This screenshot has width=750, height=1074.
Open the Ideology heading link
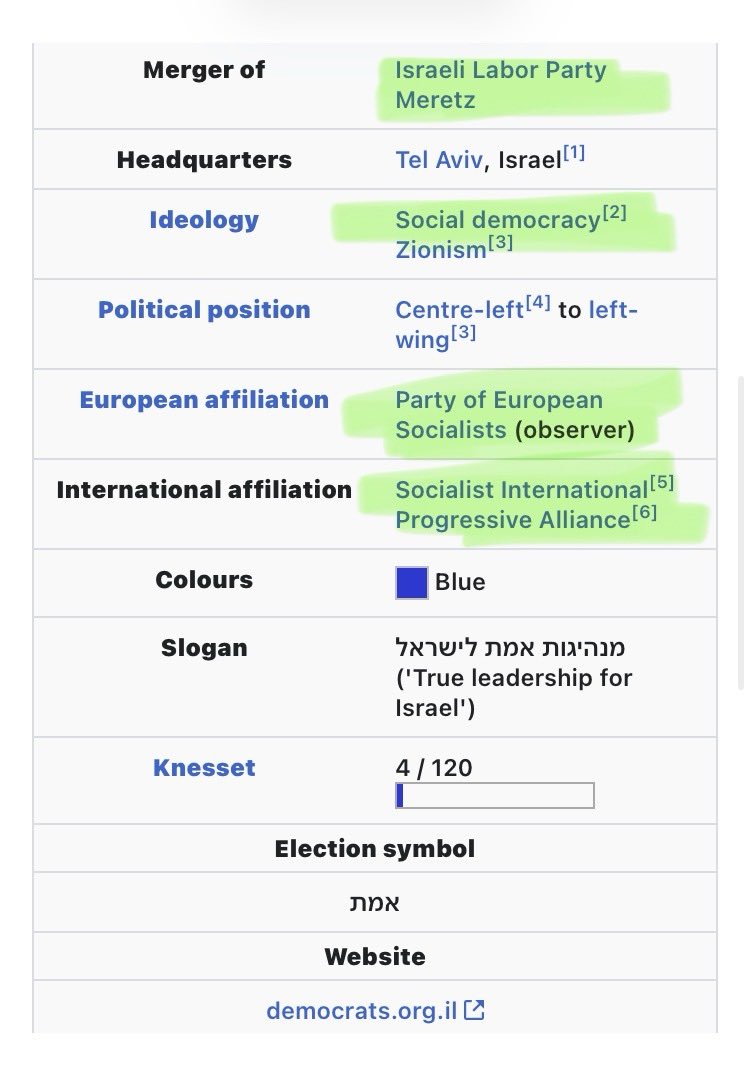(204, 220)
